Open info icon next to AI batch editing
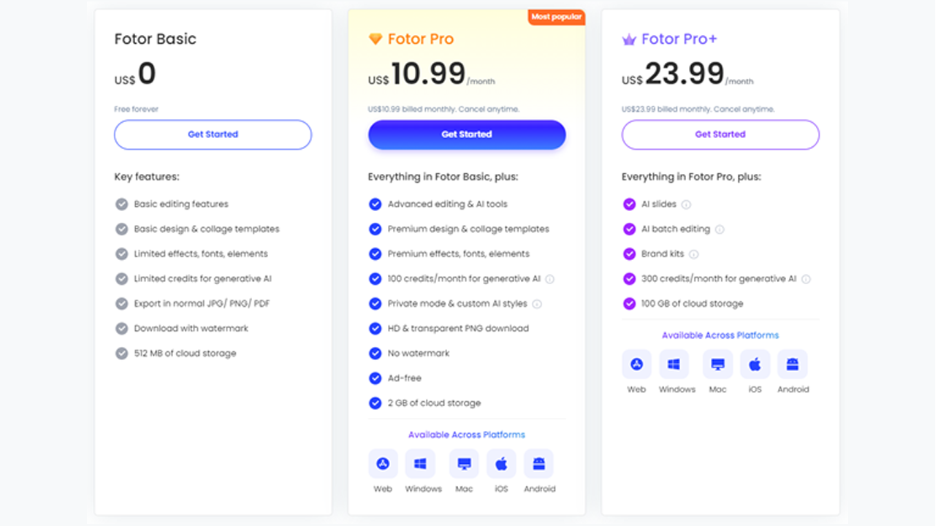Screen dimensions: 936x526 pos(720,229)
